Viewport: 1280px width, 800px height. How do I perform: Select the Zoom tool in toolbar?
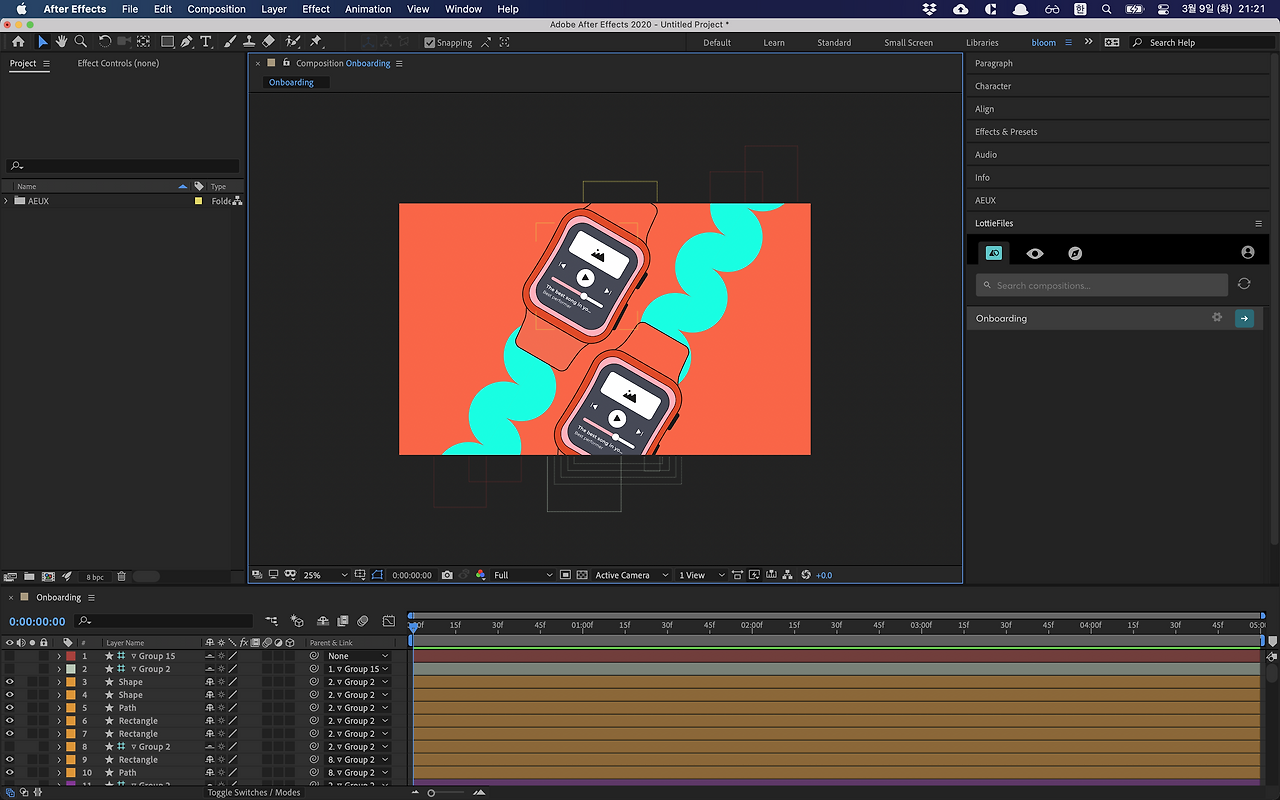pyautogui.click(x=80, y=42)
